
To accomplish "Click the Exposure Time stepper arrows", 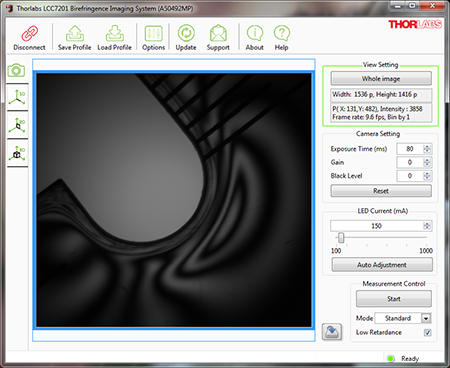I will (x=427, y=149).
